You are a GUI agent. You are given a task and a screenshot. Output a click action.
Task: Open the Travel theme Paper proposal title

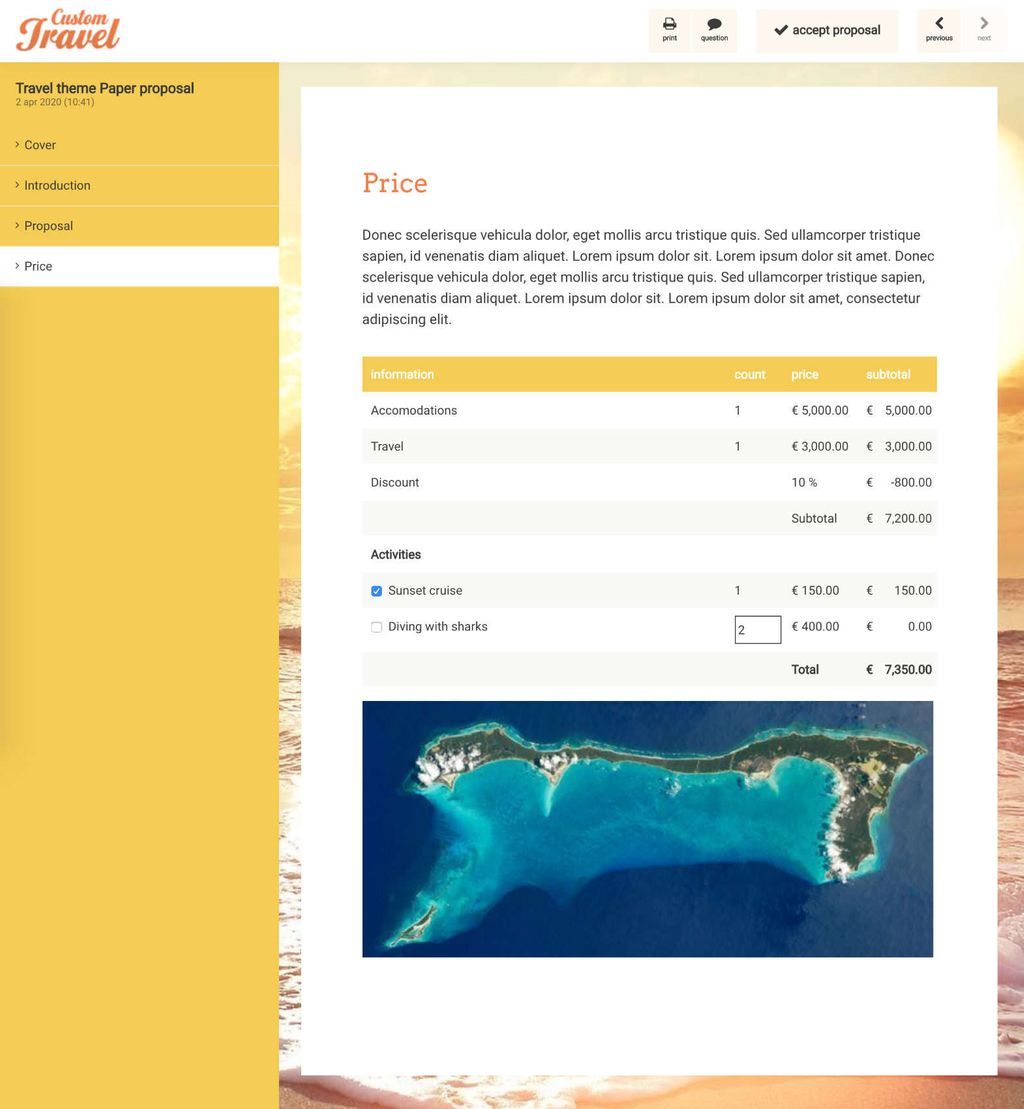pos(104,88)
